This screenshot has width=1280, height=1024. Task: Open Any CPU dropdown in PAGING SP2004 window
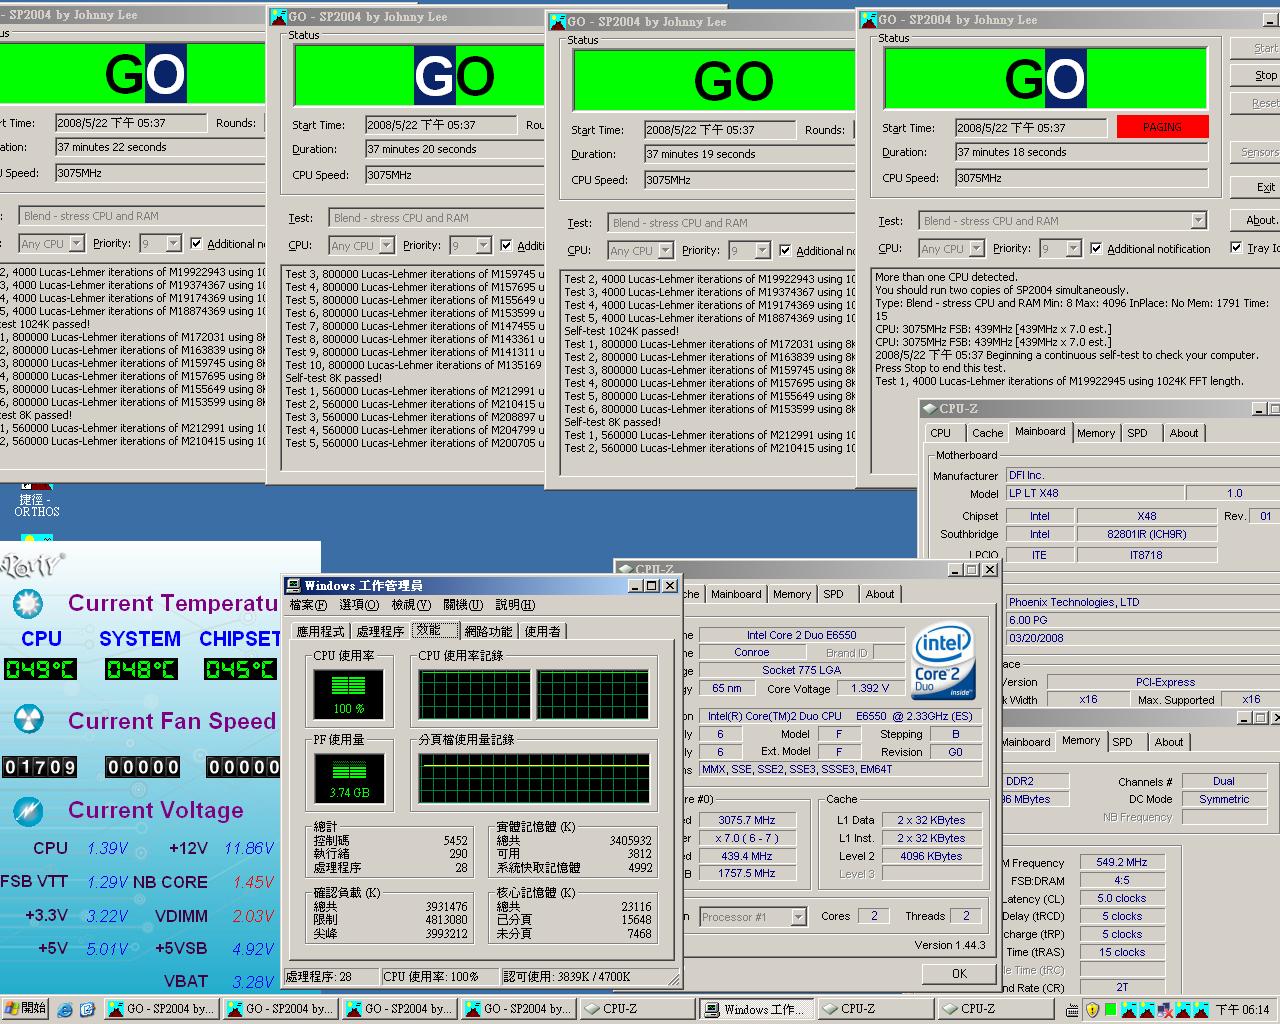[x=975, y=248]
